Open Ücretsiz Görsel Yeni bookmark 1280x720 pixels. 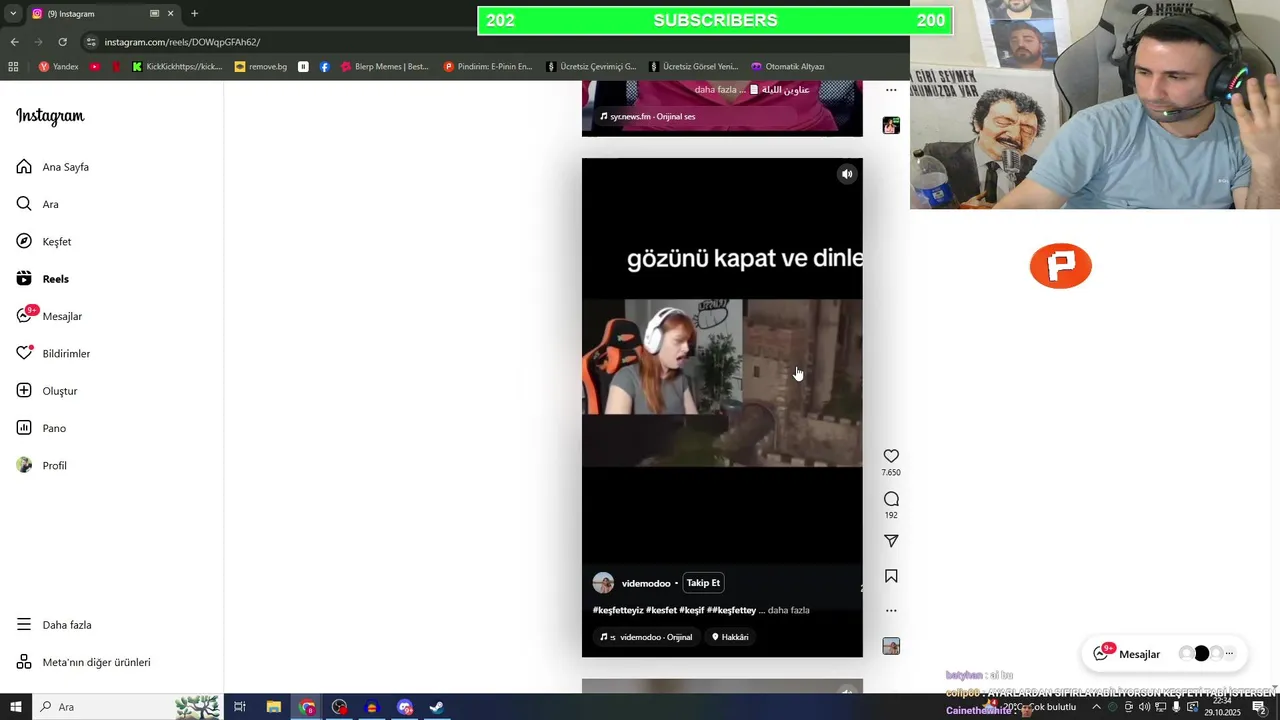[x=694, y=67]
